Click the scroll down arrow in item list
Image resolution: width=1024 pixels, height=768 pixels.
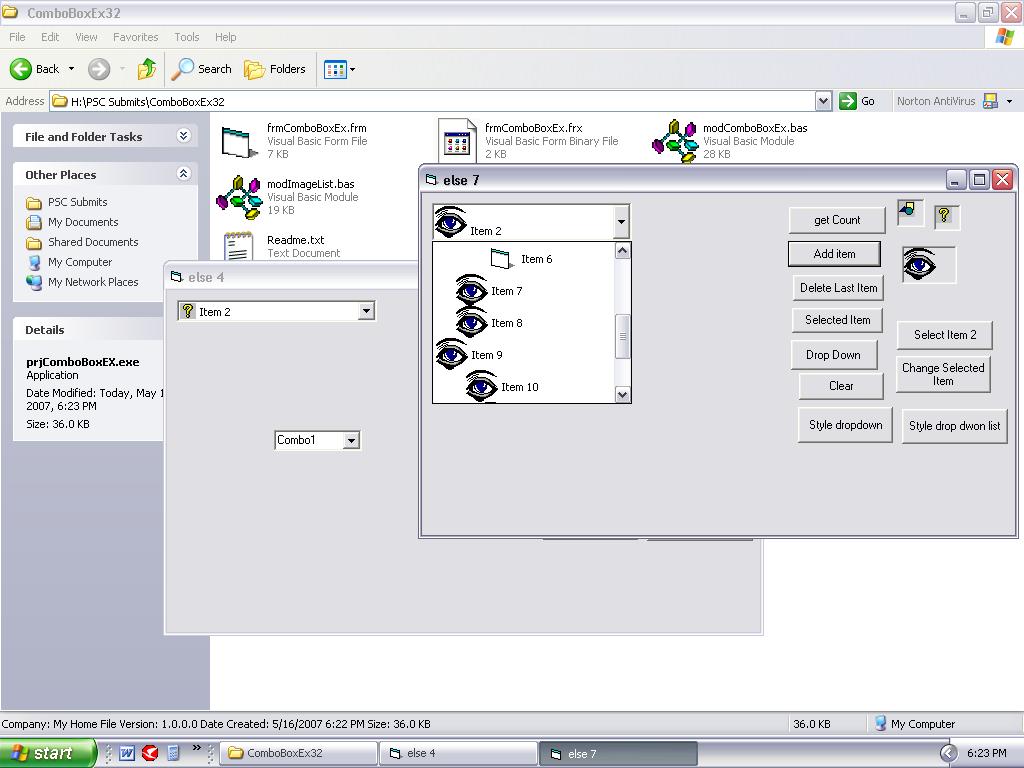tap(623, 395)
